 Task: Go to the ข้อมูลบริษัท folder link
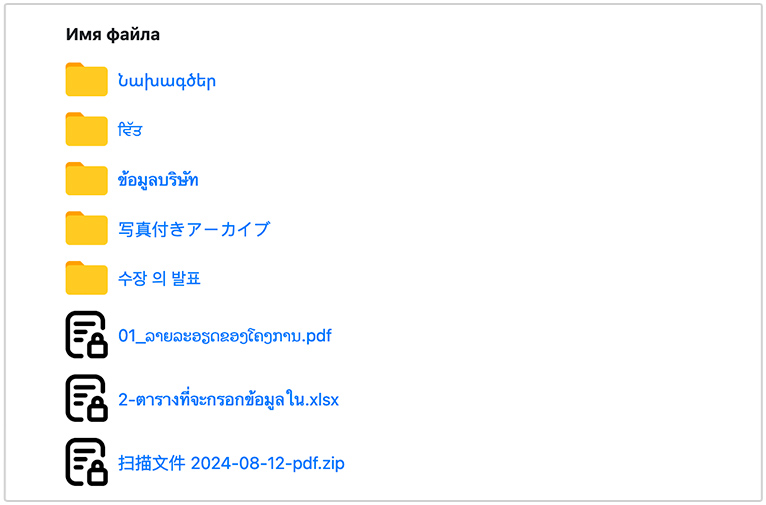[x=158, y=180]
